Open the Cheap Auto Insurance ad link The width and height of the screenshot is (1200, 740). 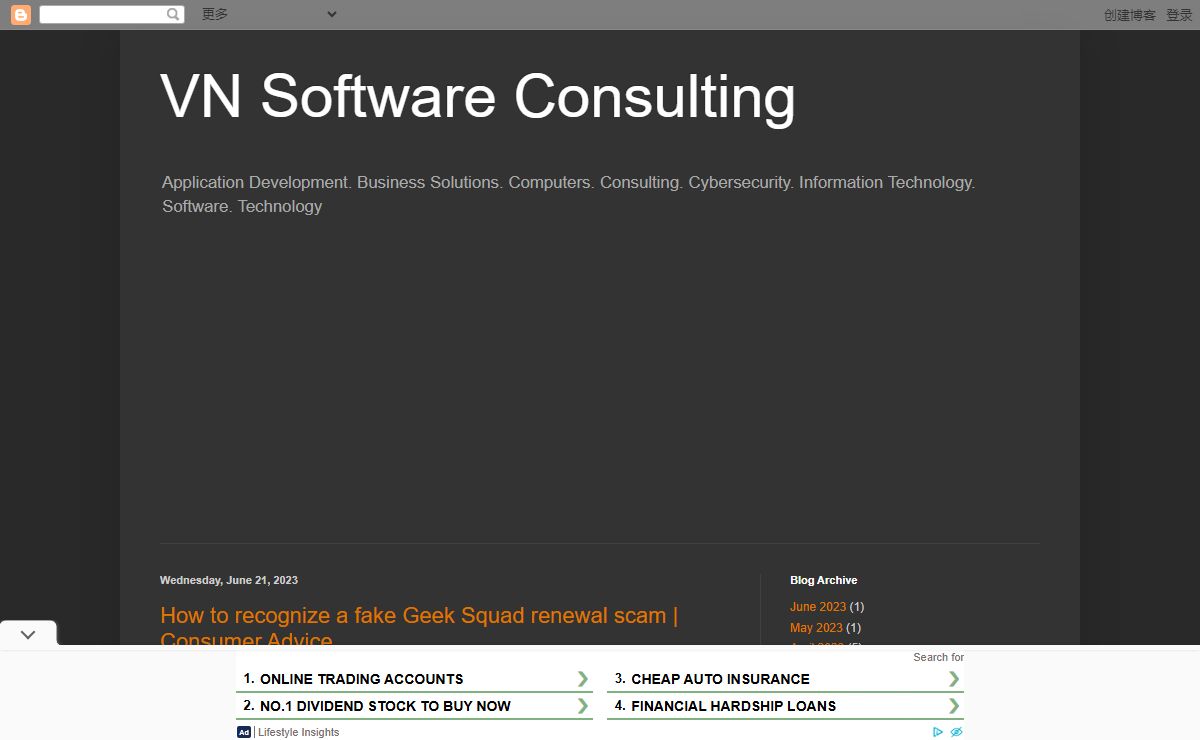(720, 679)
